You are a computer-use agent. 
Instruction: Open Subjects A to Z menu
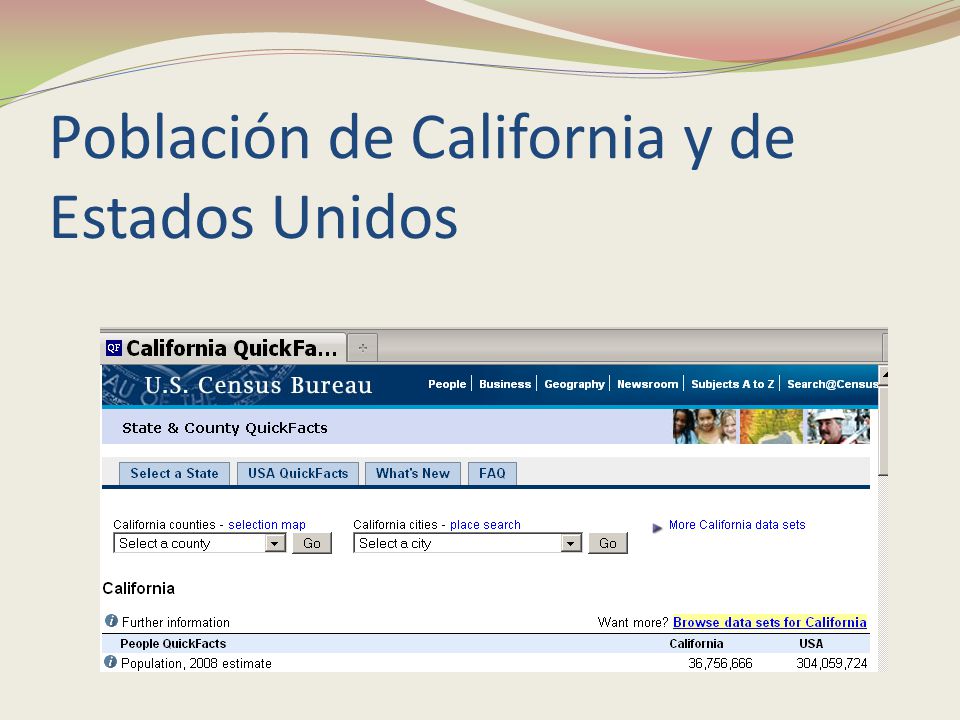tap(733, 384)
